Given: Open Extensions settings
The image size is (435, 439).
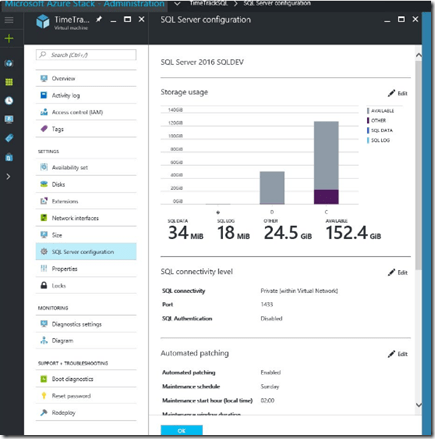Looking at the screenshot, I should [86, 201].
